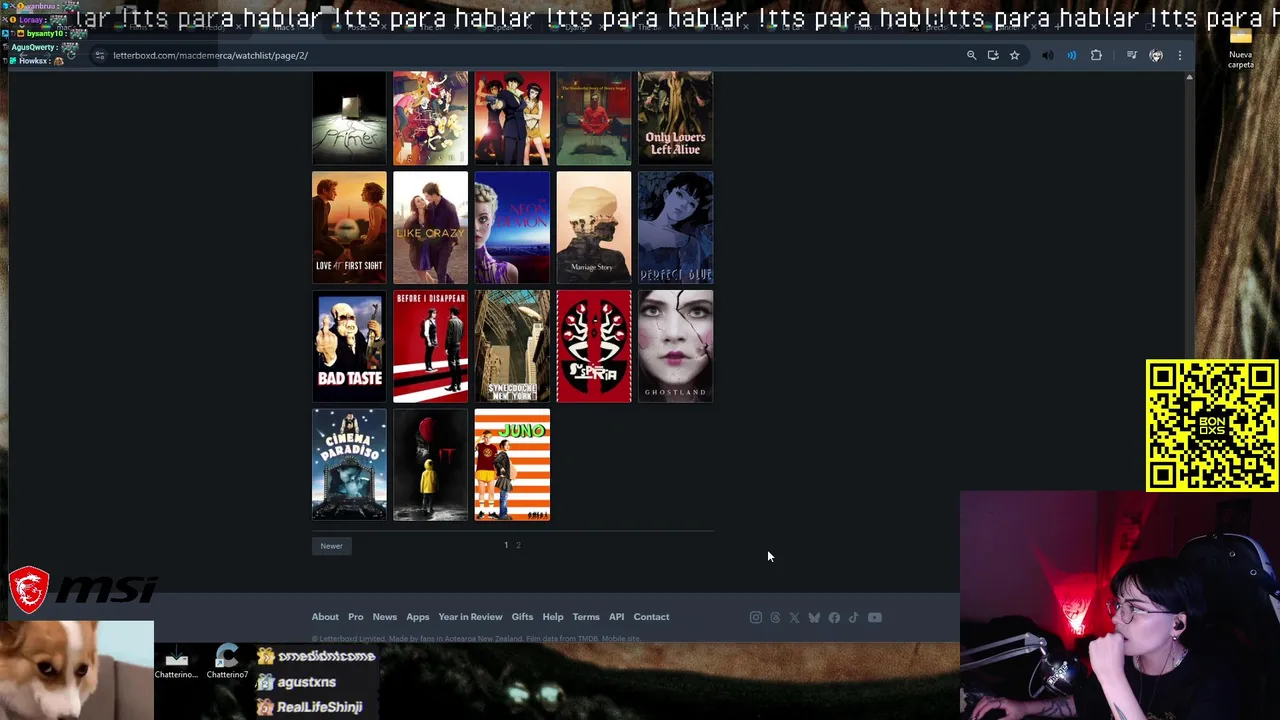Viewport: 1280px width, 720px height.
Task: Open Letterboxd Bluesky butterfly icon
Action: click(814, 617)
